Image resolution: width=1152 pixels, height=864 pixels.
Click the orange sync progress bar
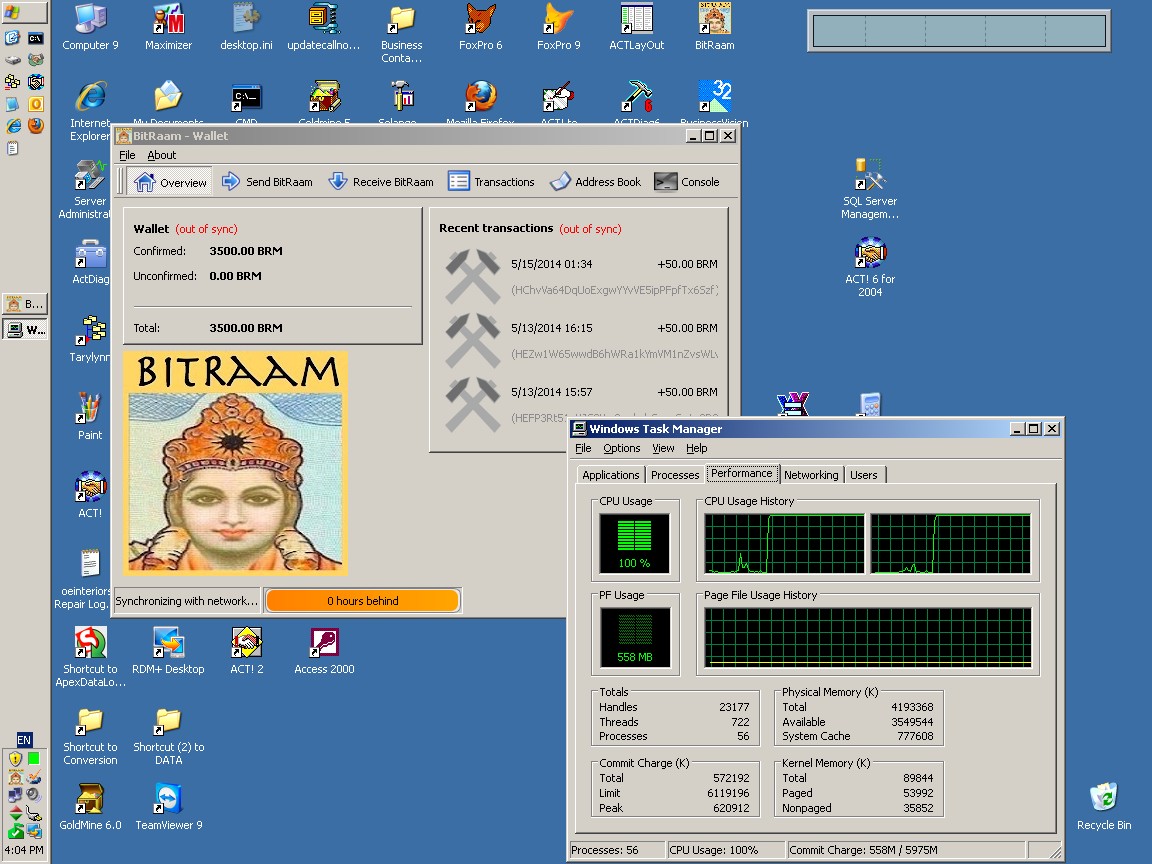coord(363,600)
